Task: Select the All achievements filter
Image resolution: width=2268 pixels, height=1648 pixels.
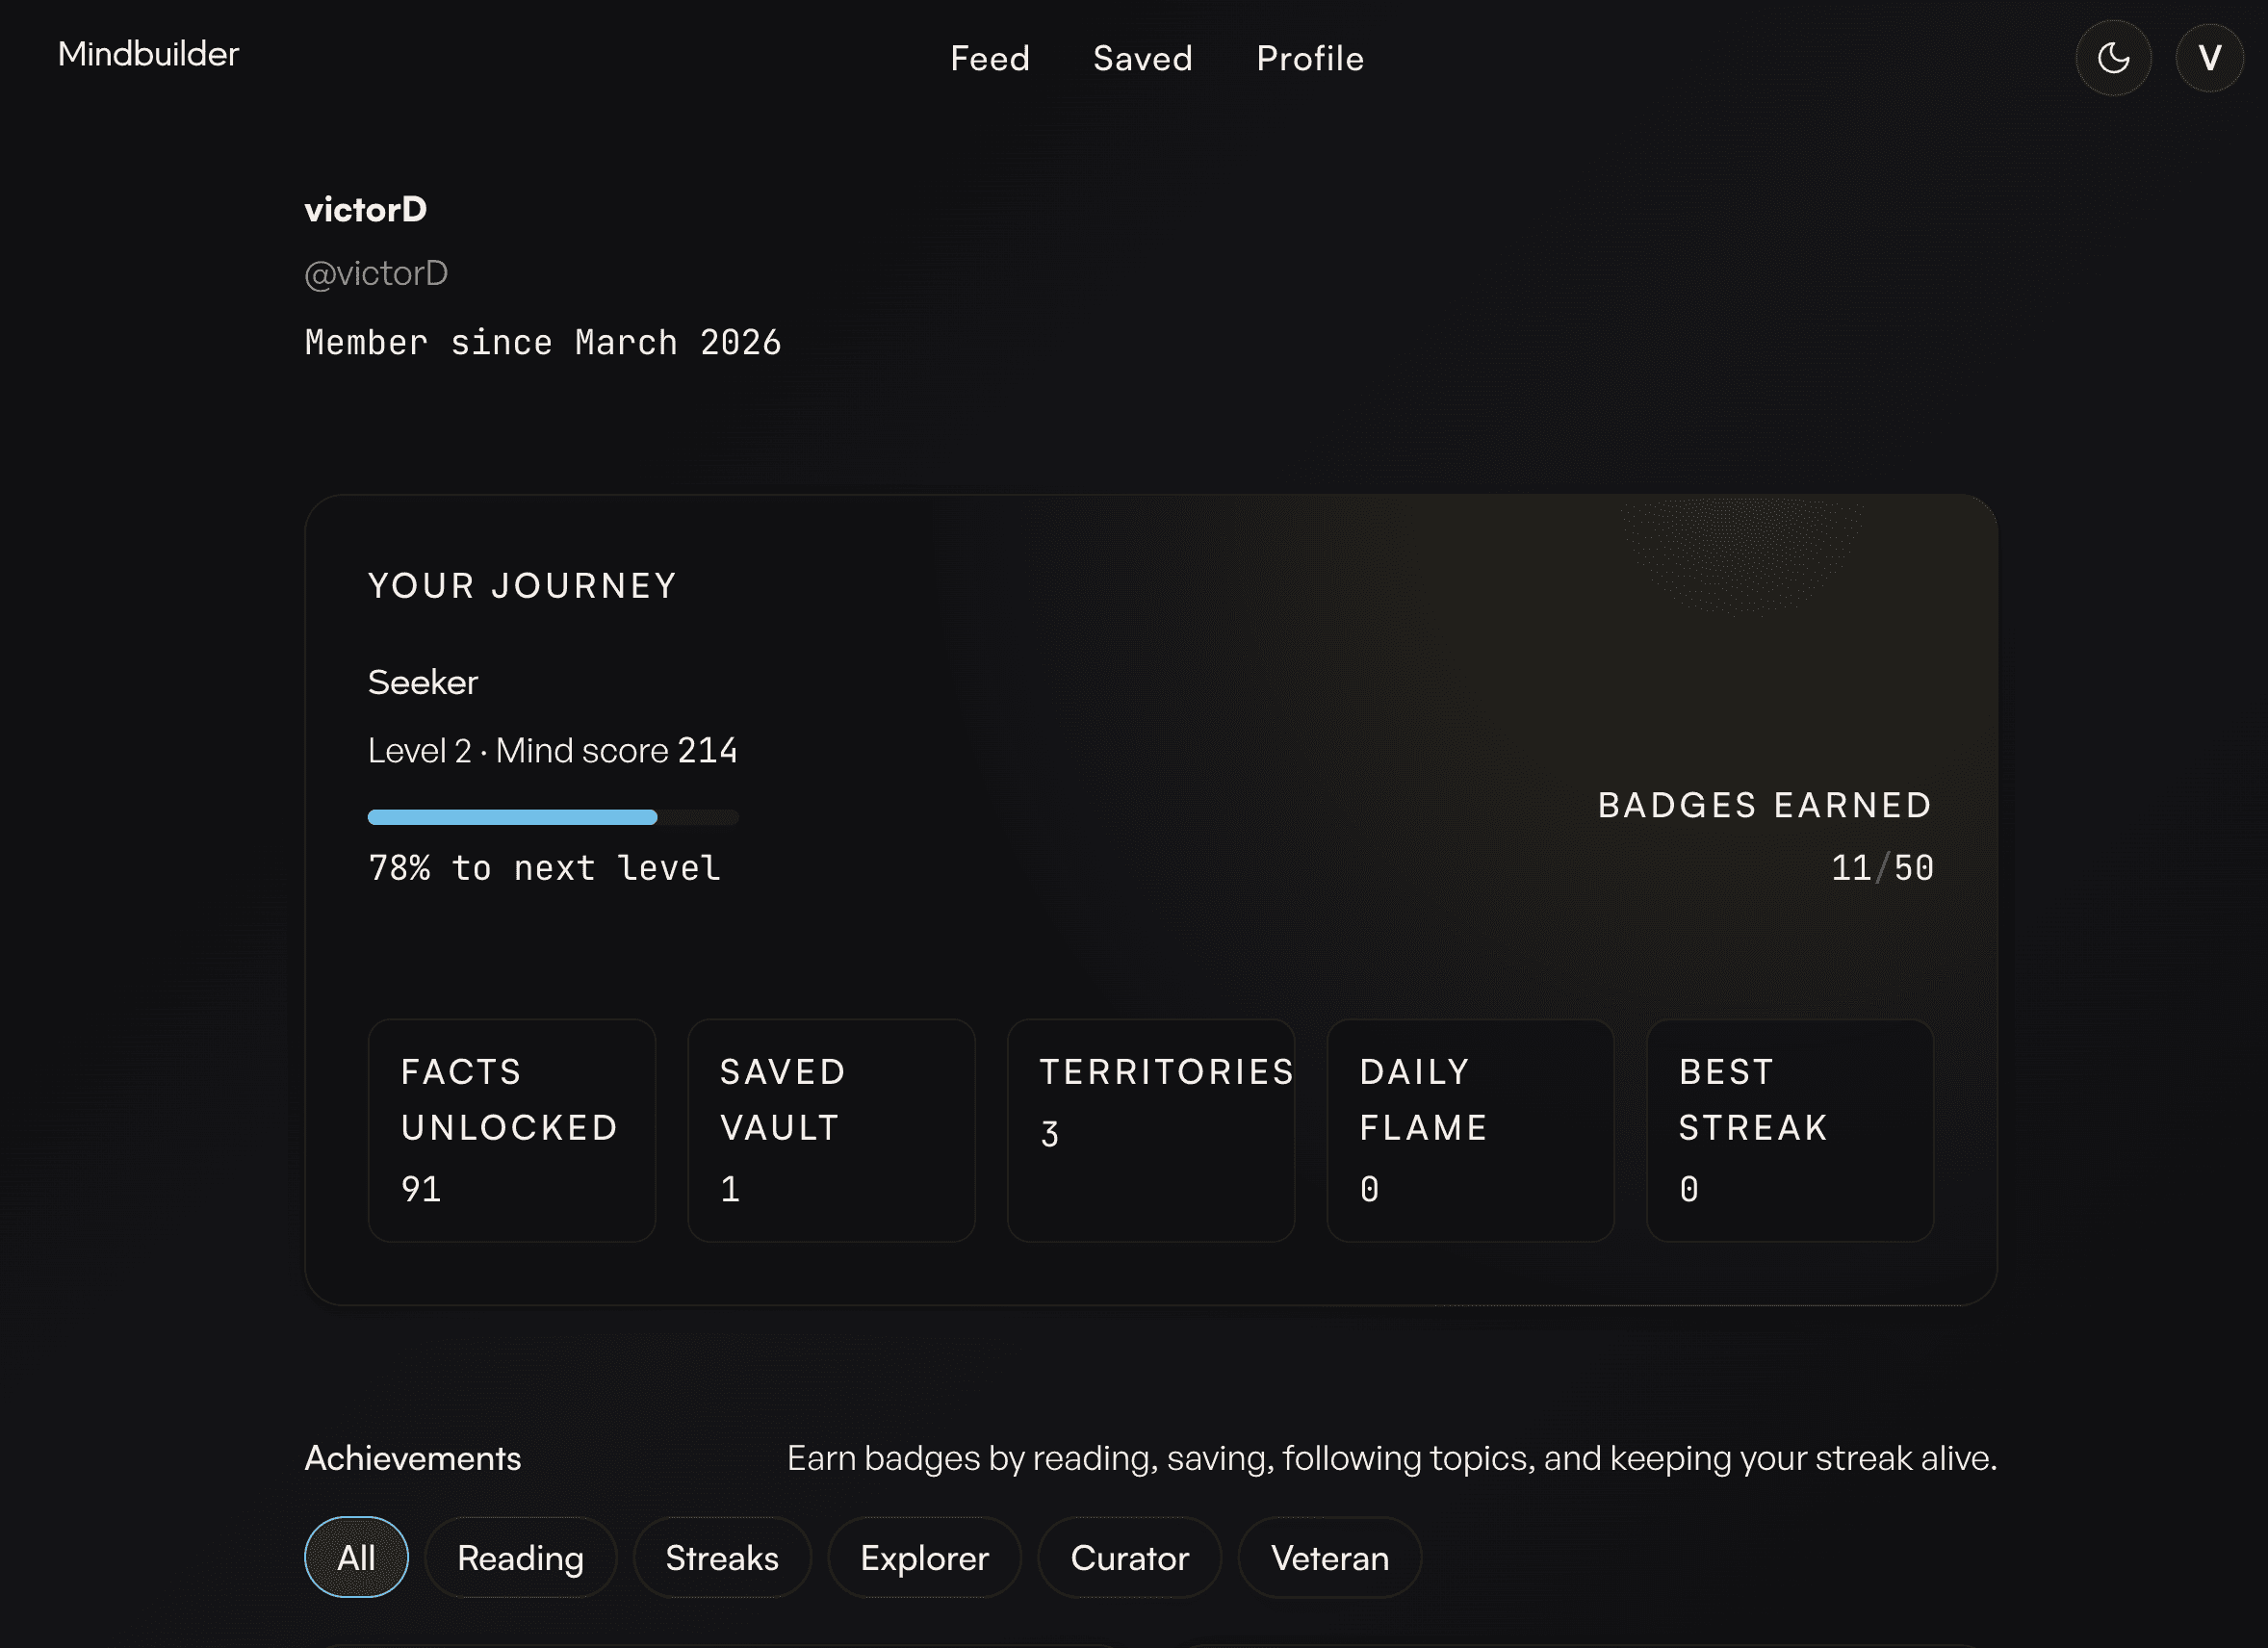Action: pyautogui.click(x=356, y=1557)
